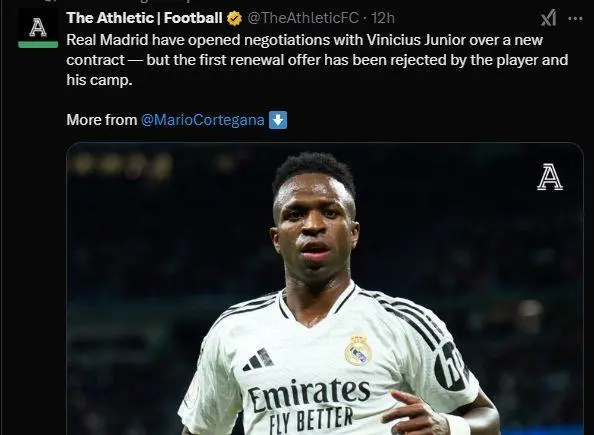Click the Grok xAI icon
Viewport: 594px width, 435px height.
549,18
